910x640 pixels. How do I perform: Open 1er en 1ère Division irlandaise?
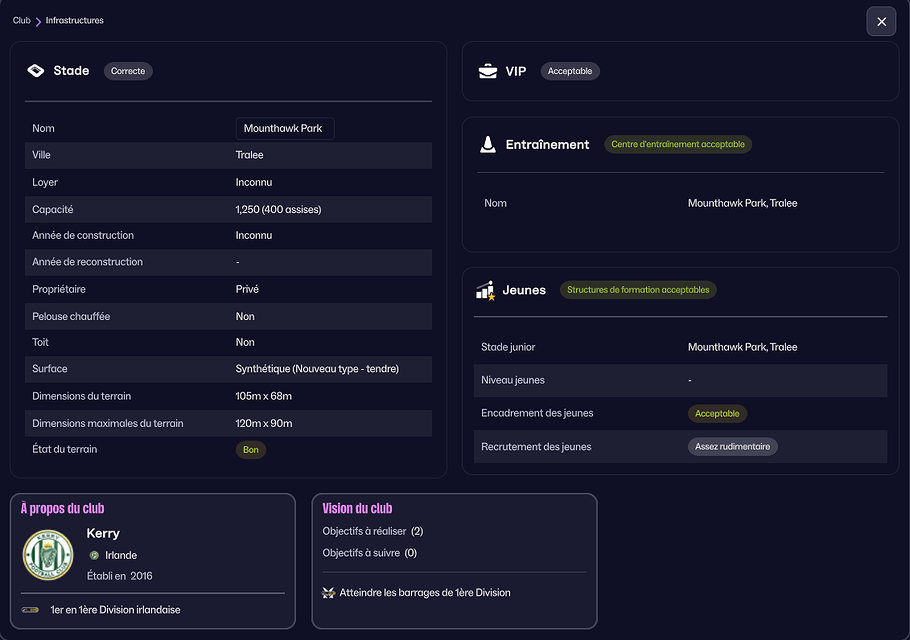tap(115, 610)
